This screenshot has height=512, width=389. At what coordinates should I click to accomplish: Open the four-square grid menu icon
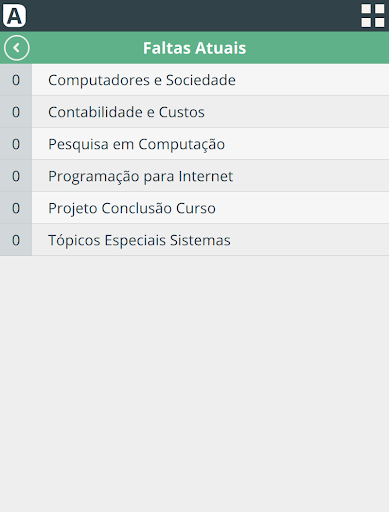[373, 15]
